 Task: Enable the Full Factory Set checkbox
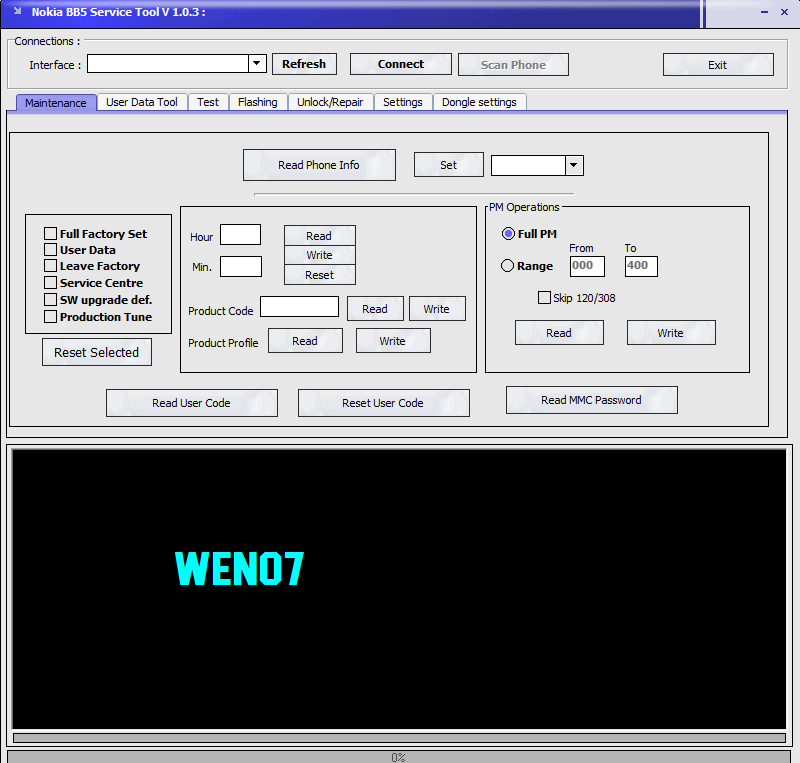[51, 234]
